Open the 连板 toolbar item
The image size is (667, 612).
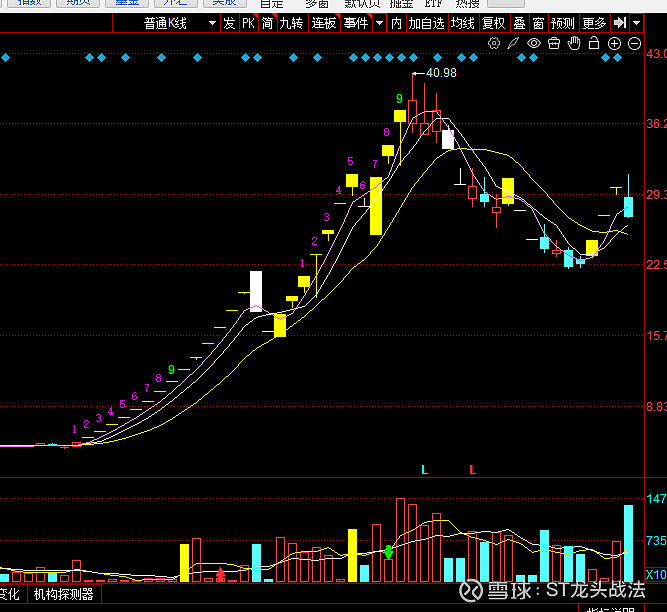323,22
